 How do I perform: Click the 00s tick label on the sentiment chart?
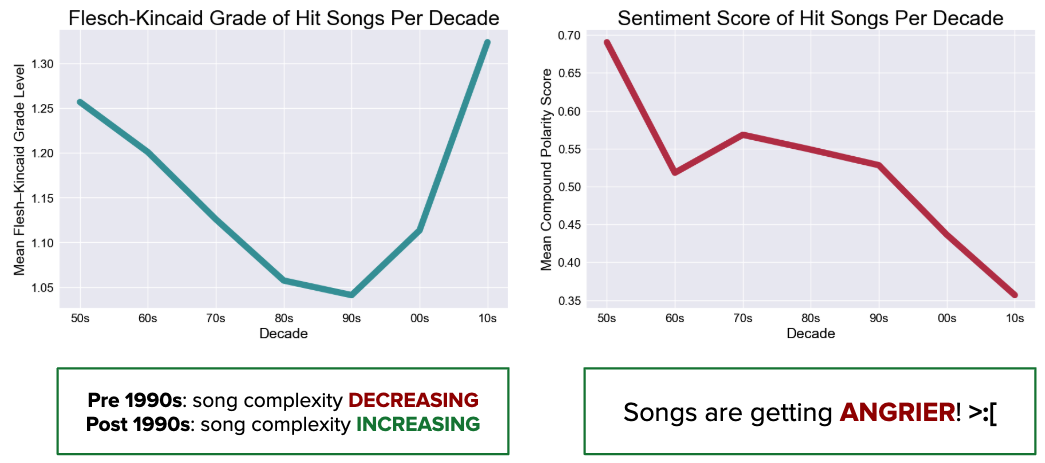[x=946, y=318]
